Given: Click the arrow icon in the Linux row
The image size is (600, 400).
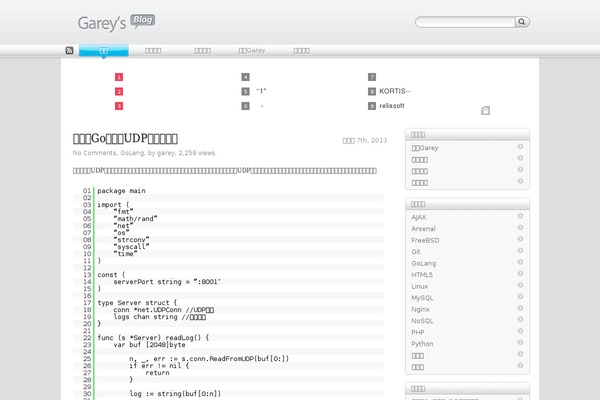Looking at the screenshot, I should (520, 285).
